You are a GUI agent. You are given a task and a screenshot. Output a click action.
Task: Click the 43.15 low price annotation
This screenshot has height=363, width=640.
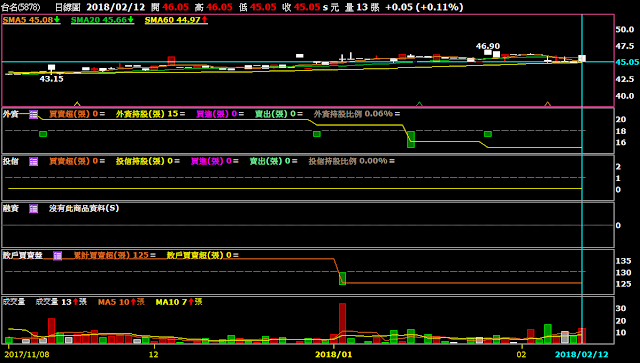coord(51,79)
